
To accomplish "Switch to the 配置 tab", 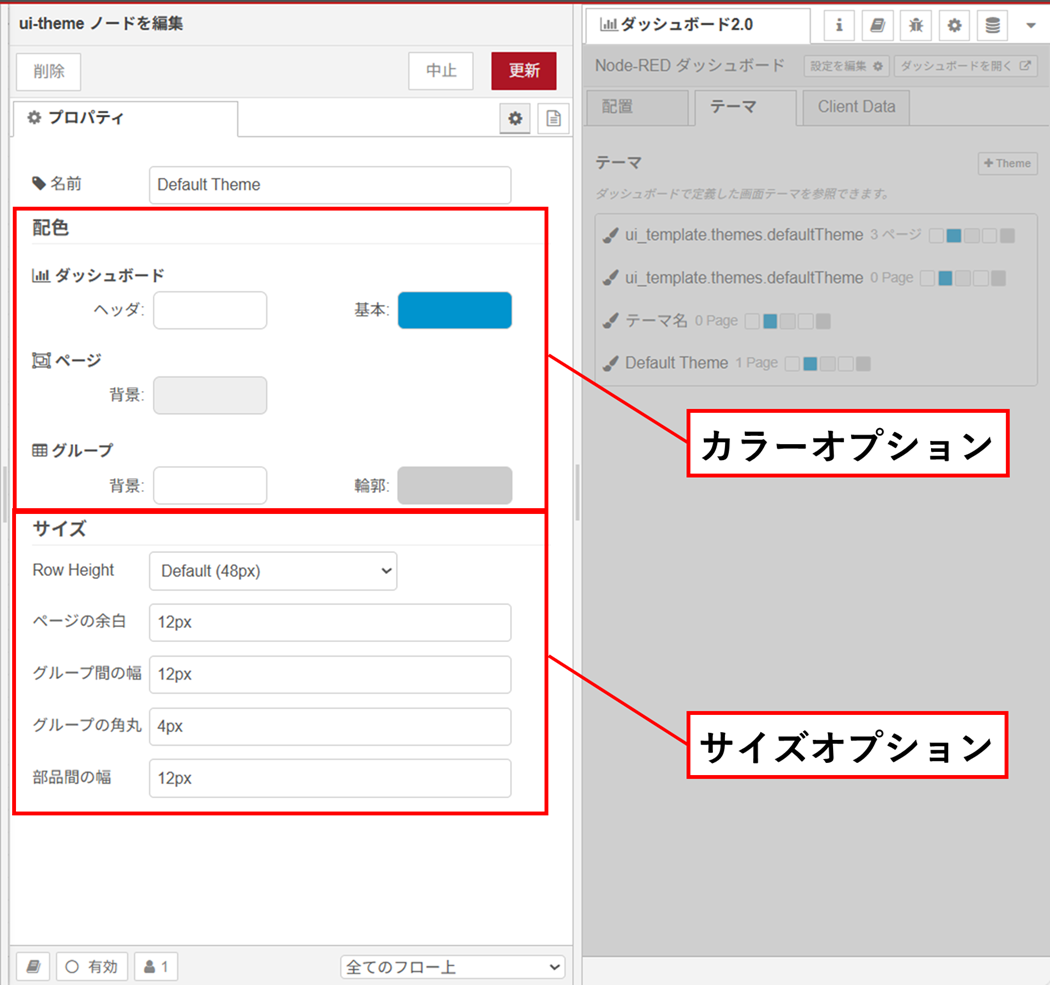I will [636, 107].
